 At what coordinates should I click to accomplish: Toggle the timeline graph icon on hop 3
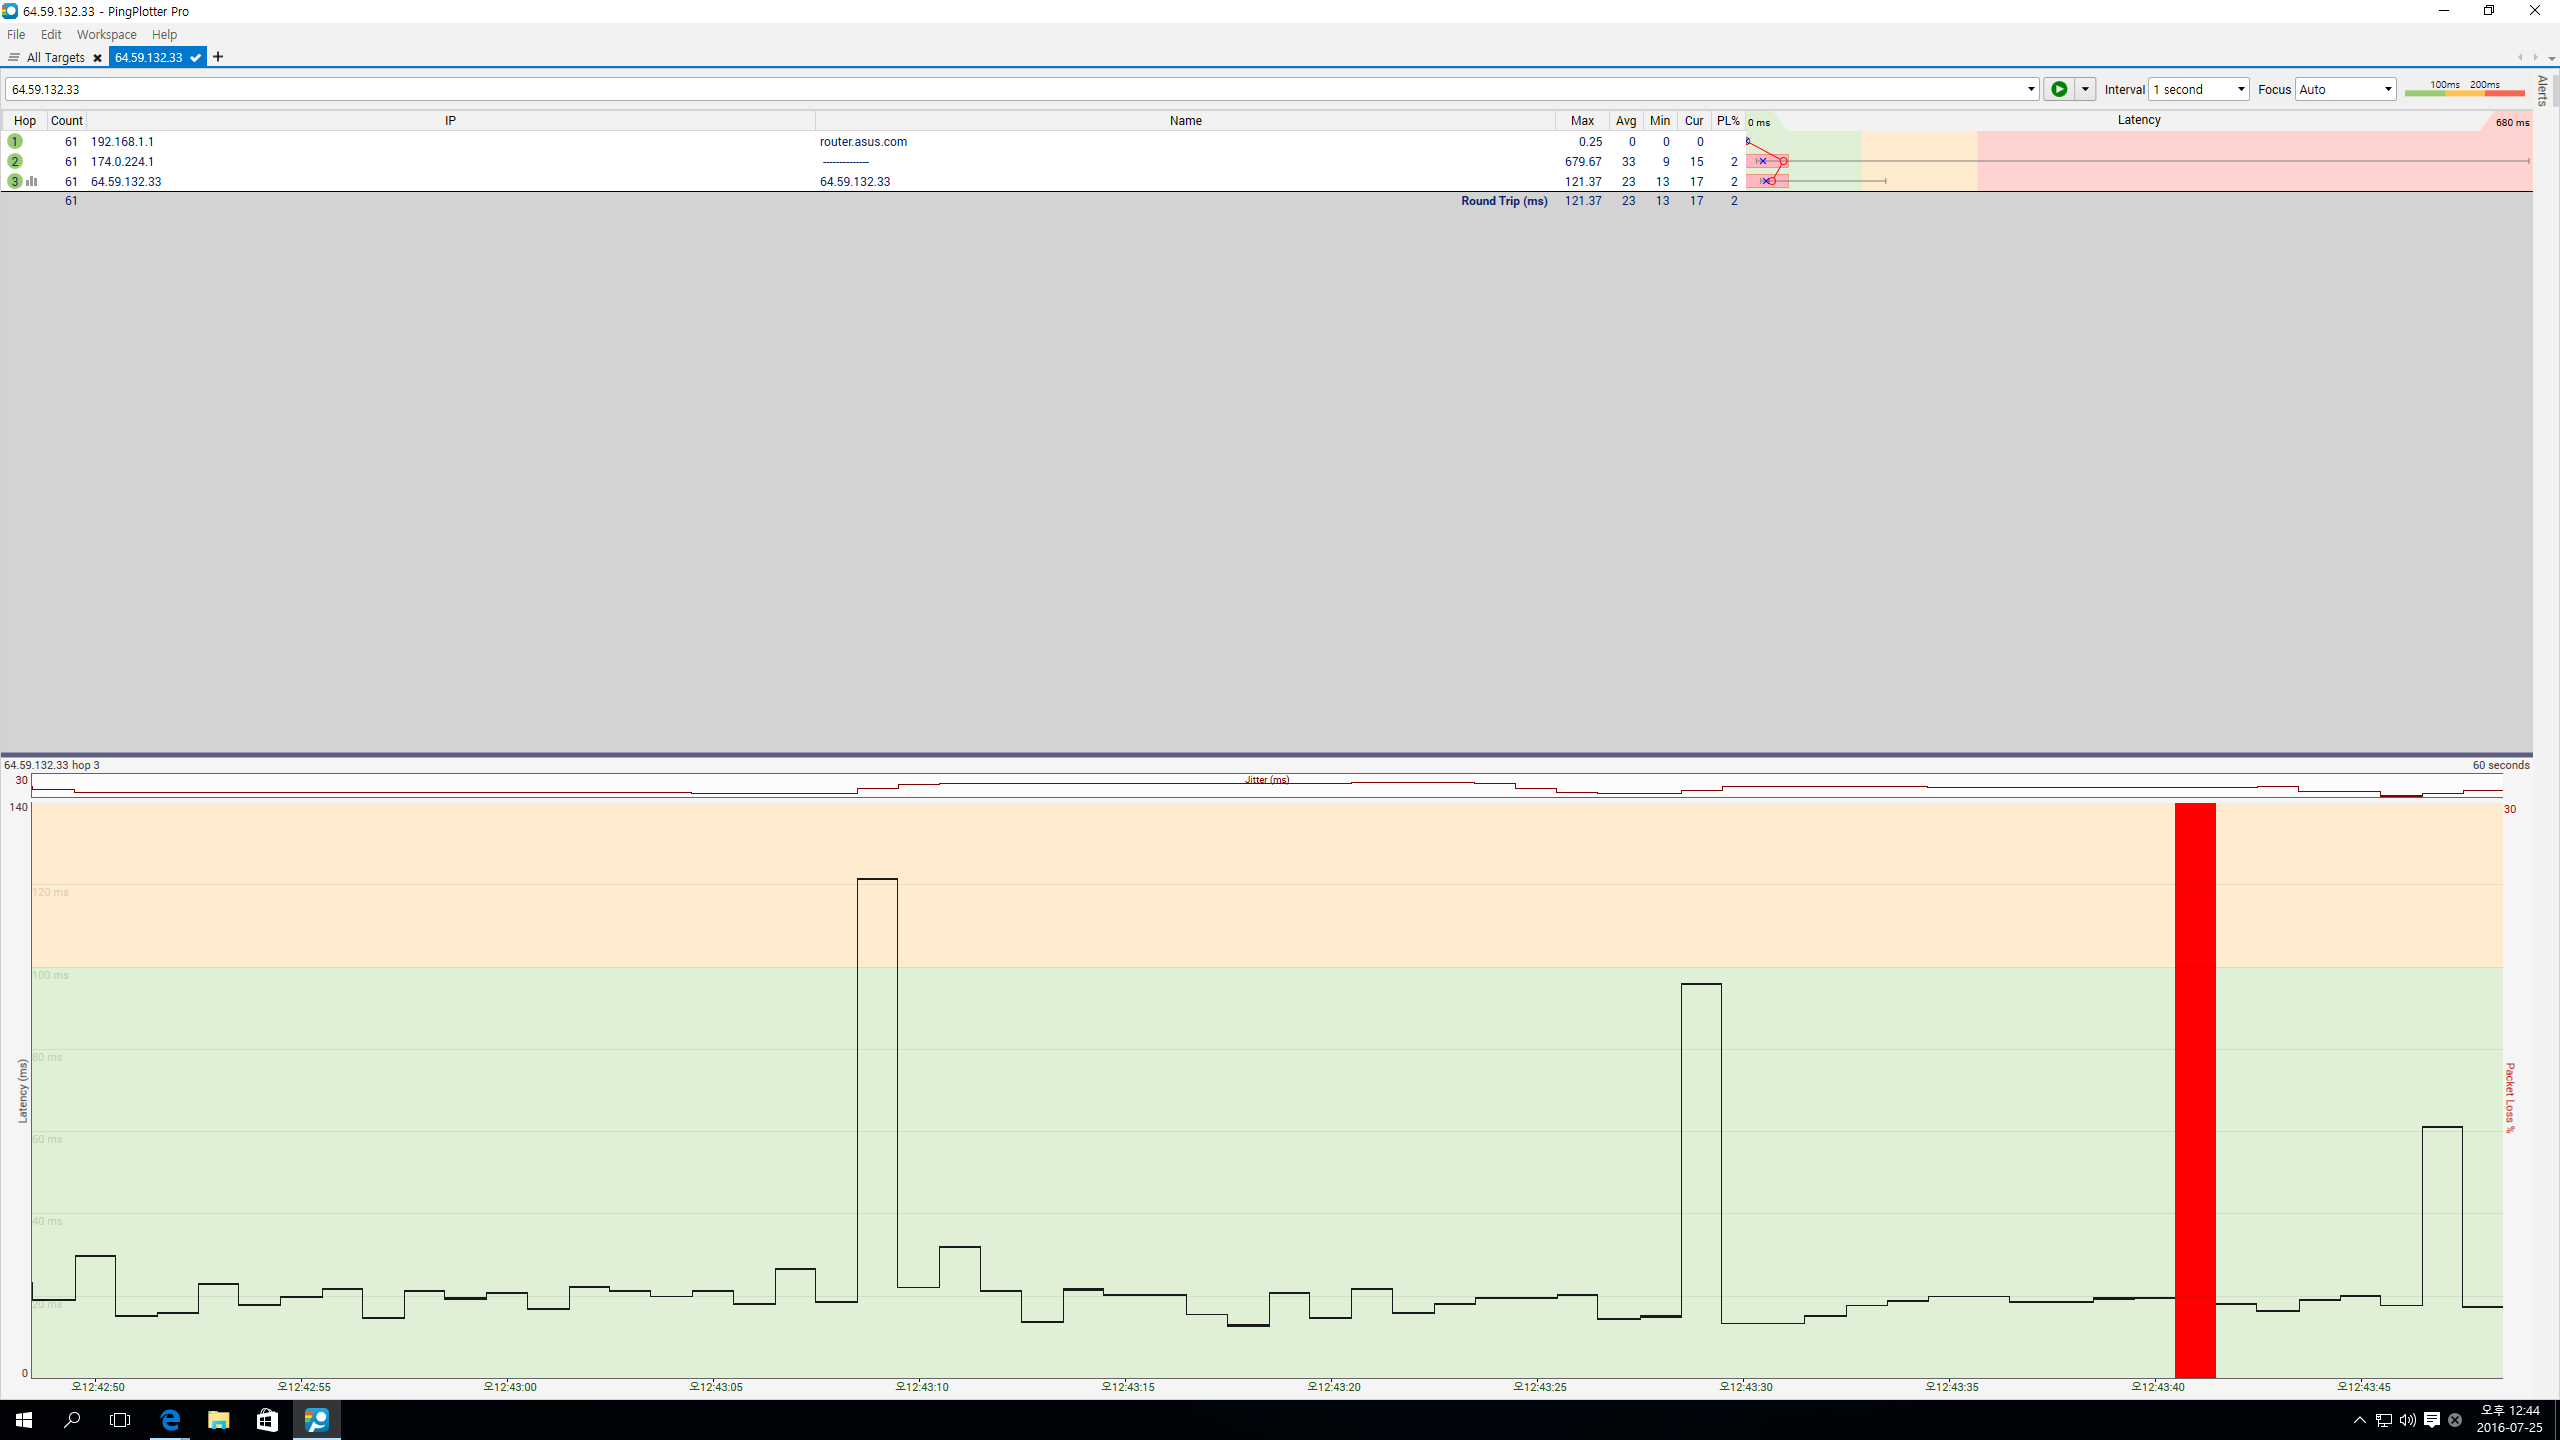coord(32,181)
